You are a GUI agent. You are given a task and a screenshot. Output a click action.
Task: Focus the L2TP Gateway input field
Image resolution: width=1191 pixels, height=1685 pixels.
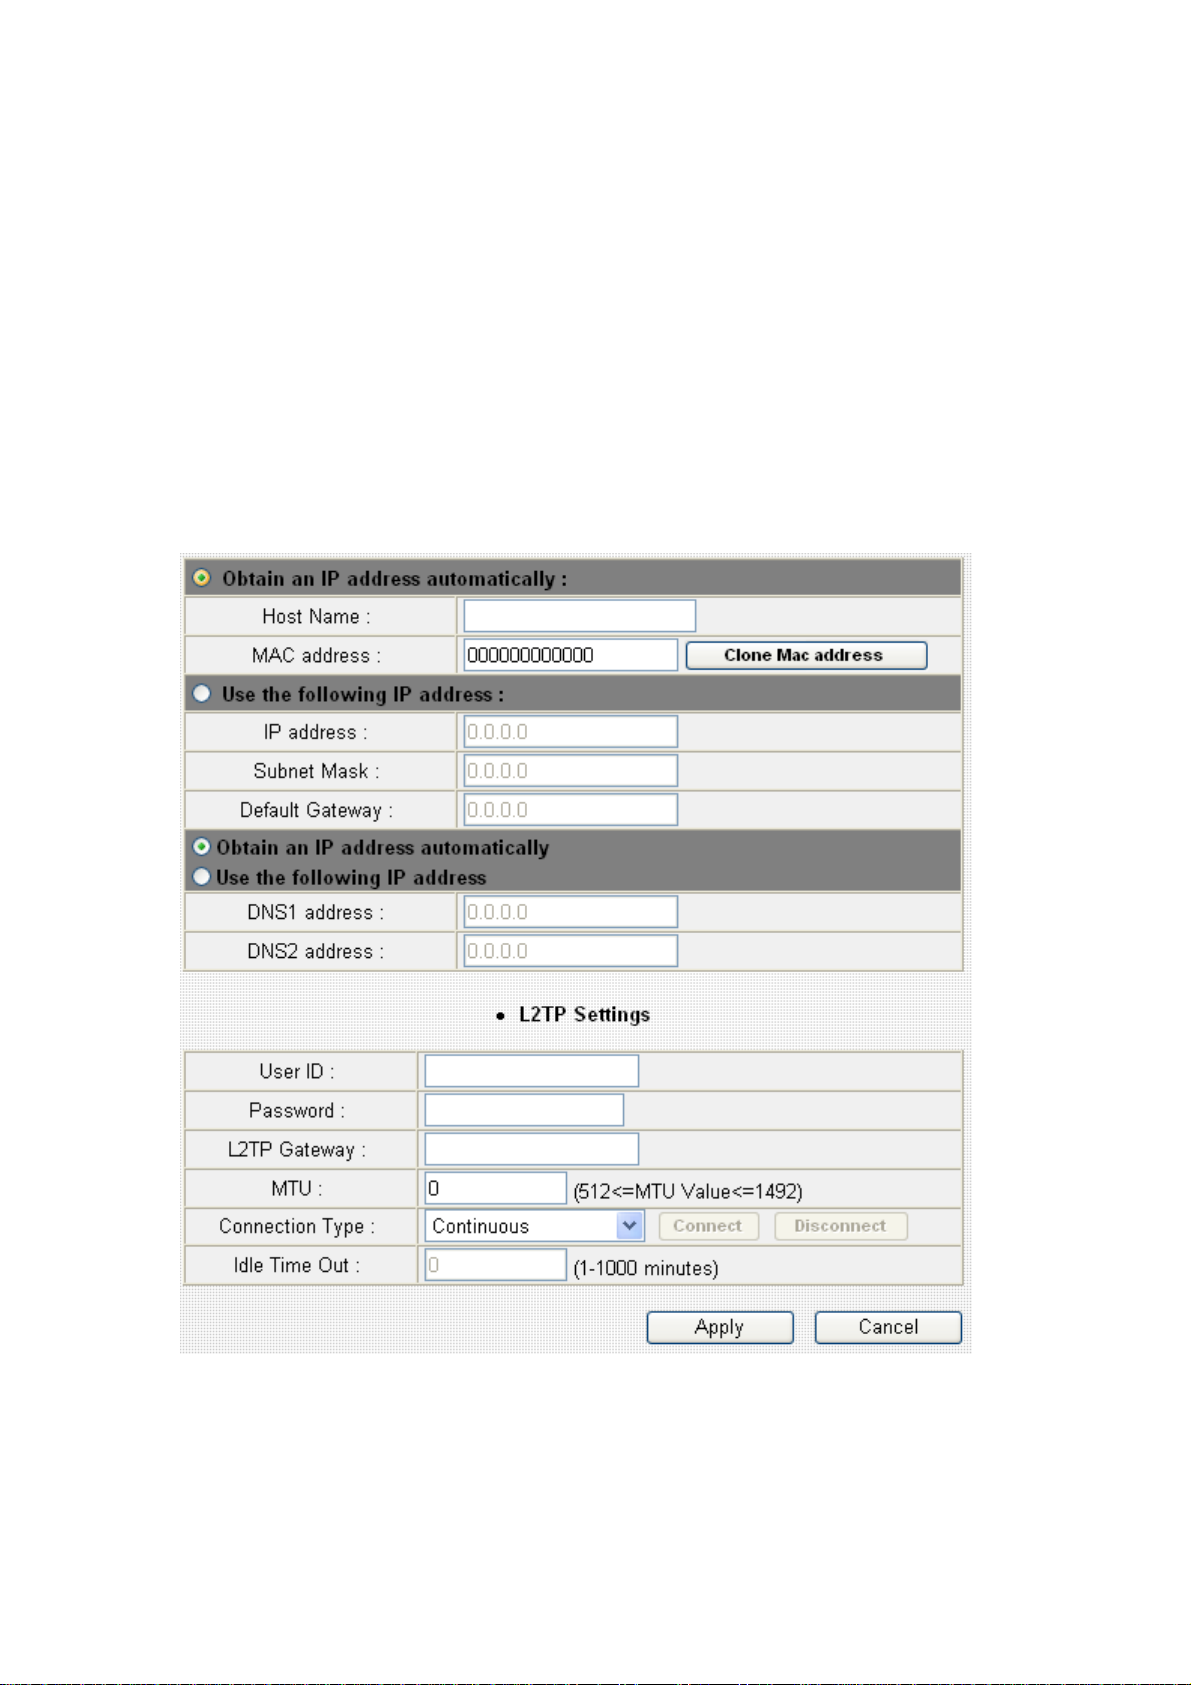click(x=531, y=1149)
